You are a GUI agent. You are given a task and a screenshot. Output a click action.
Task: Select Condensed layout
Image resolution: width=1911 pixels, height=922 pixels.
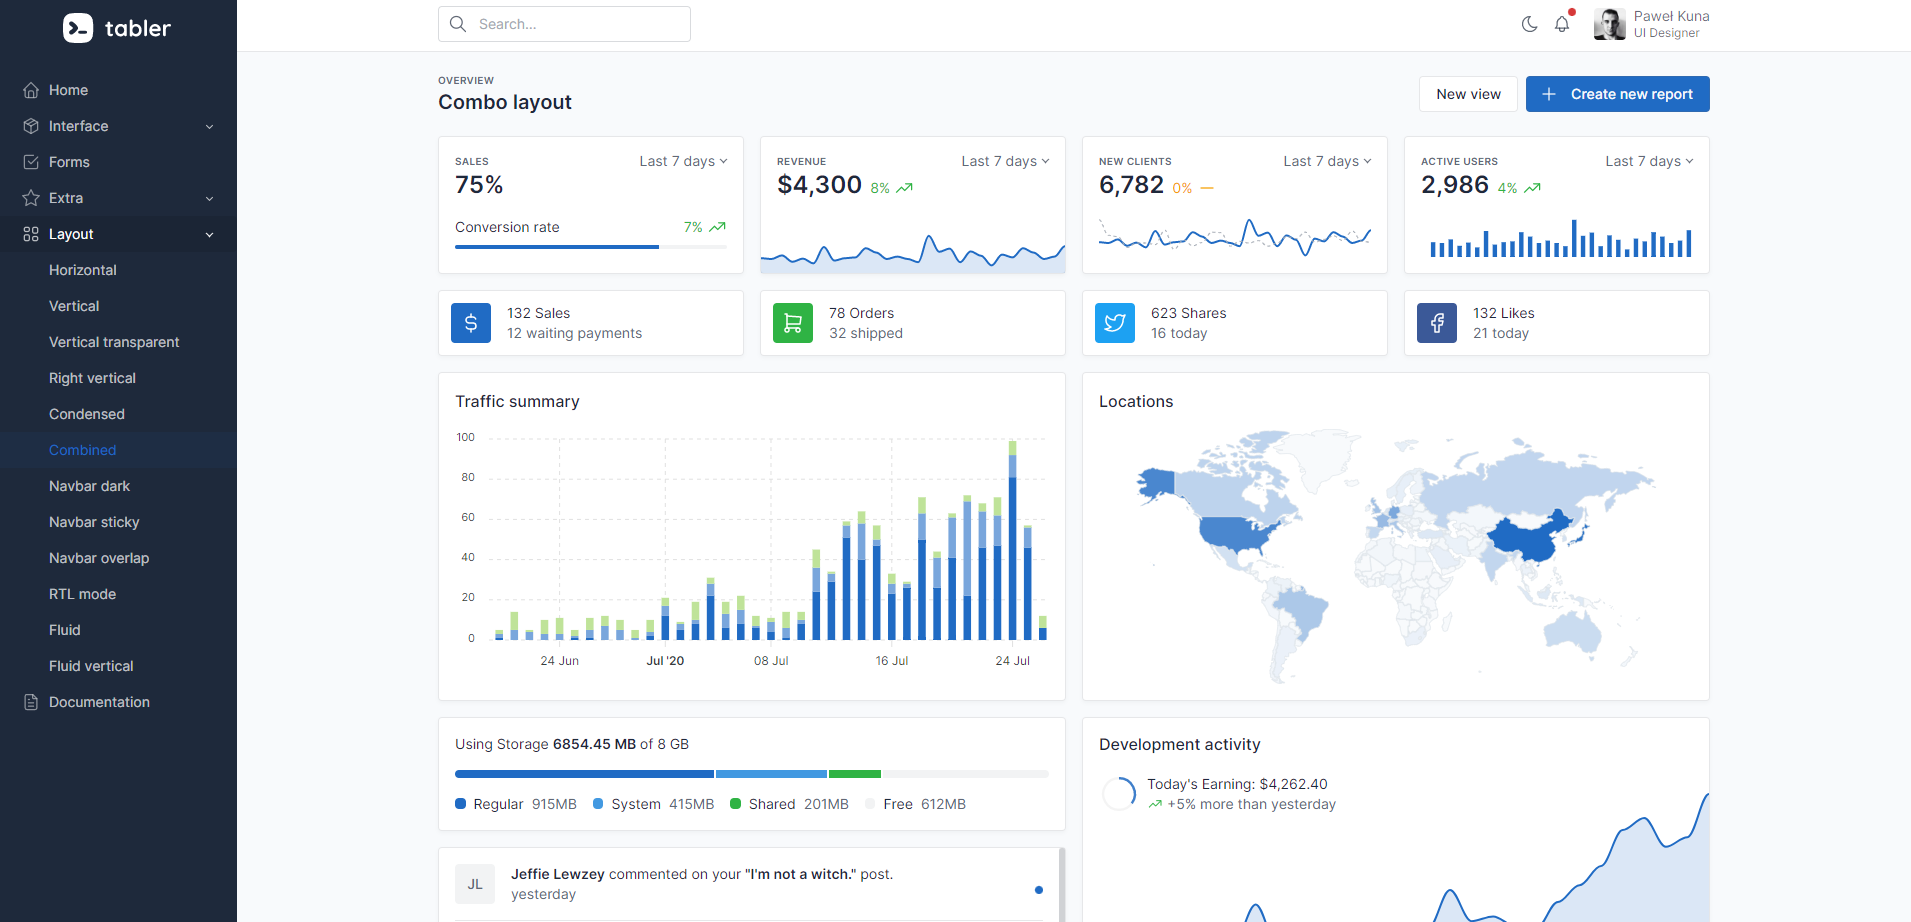tap(118, 414)
